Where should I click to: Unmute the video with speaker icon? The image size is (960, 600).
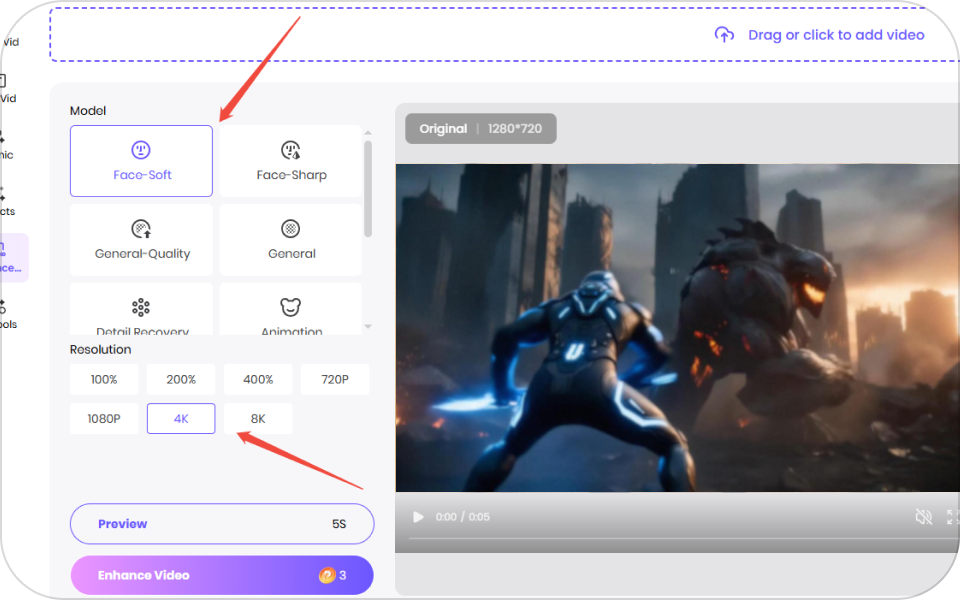pos(923,517)
